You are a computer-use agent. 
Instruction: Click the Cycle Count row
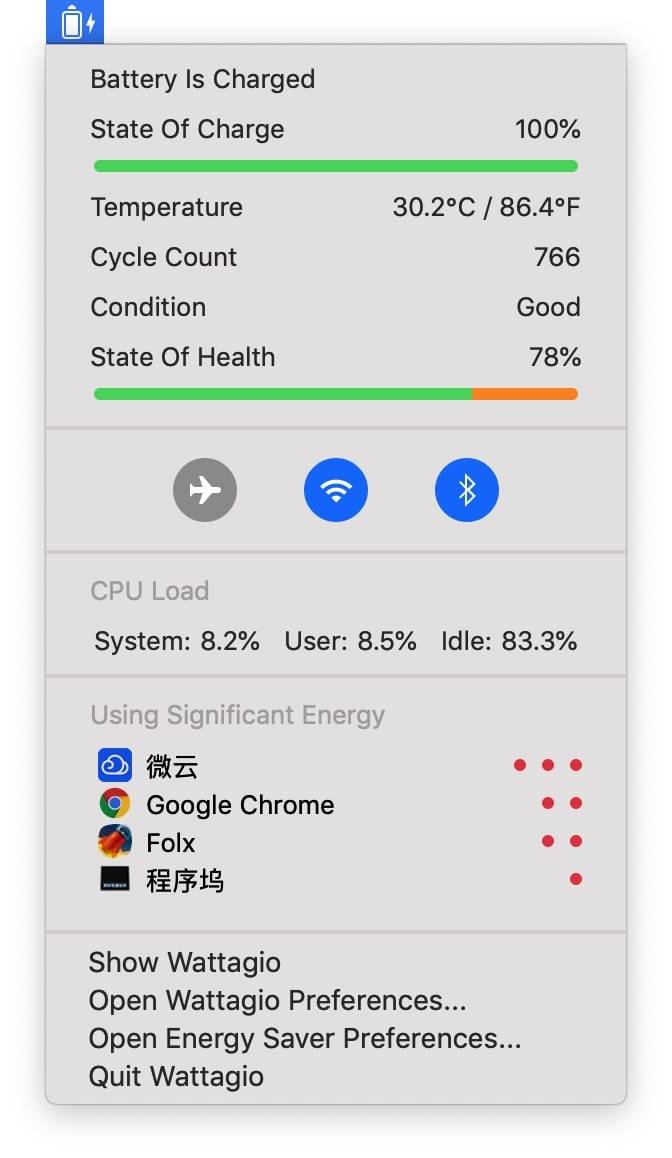[336, 257]
